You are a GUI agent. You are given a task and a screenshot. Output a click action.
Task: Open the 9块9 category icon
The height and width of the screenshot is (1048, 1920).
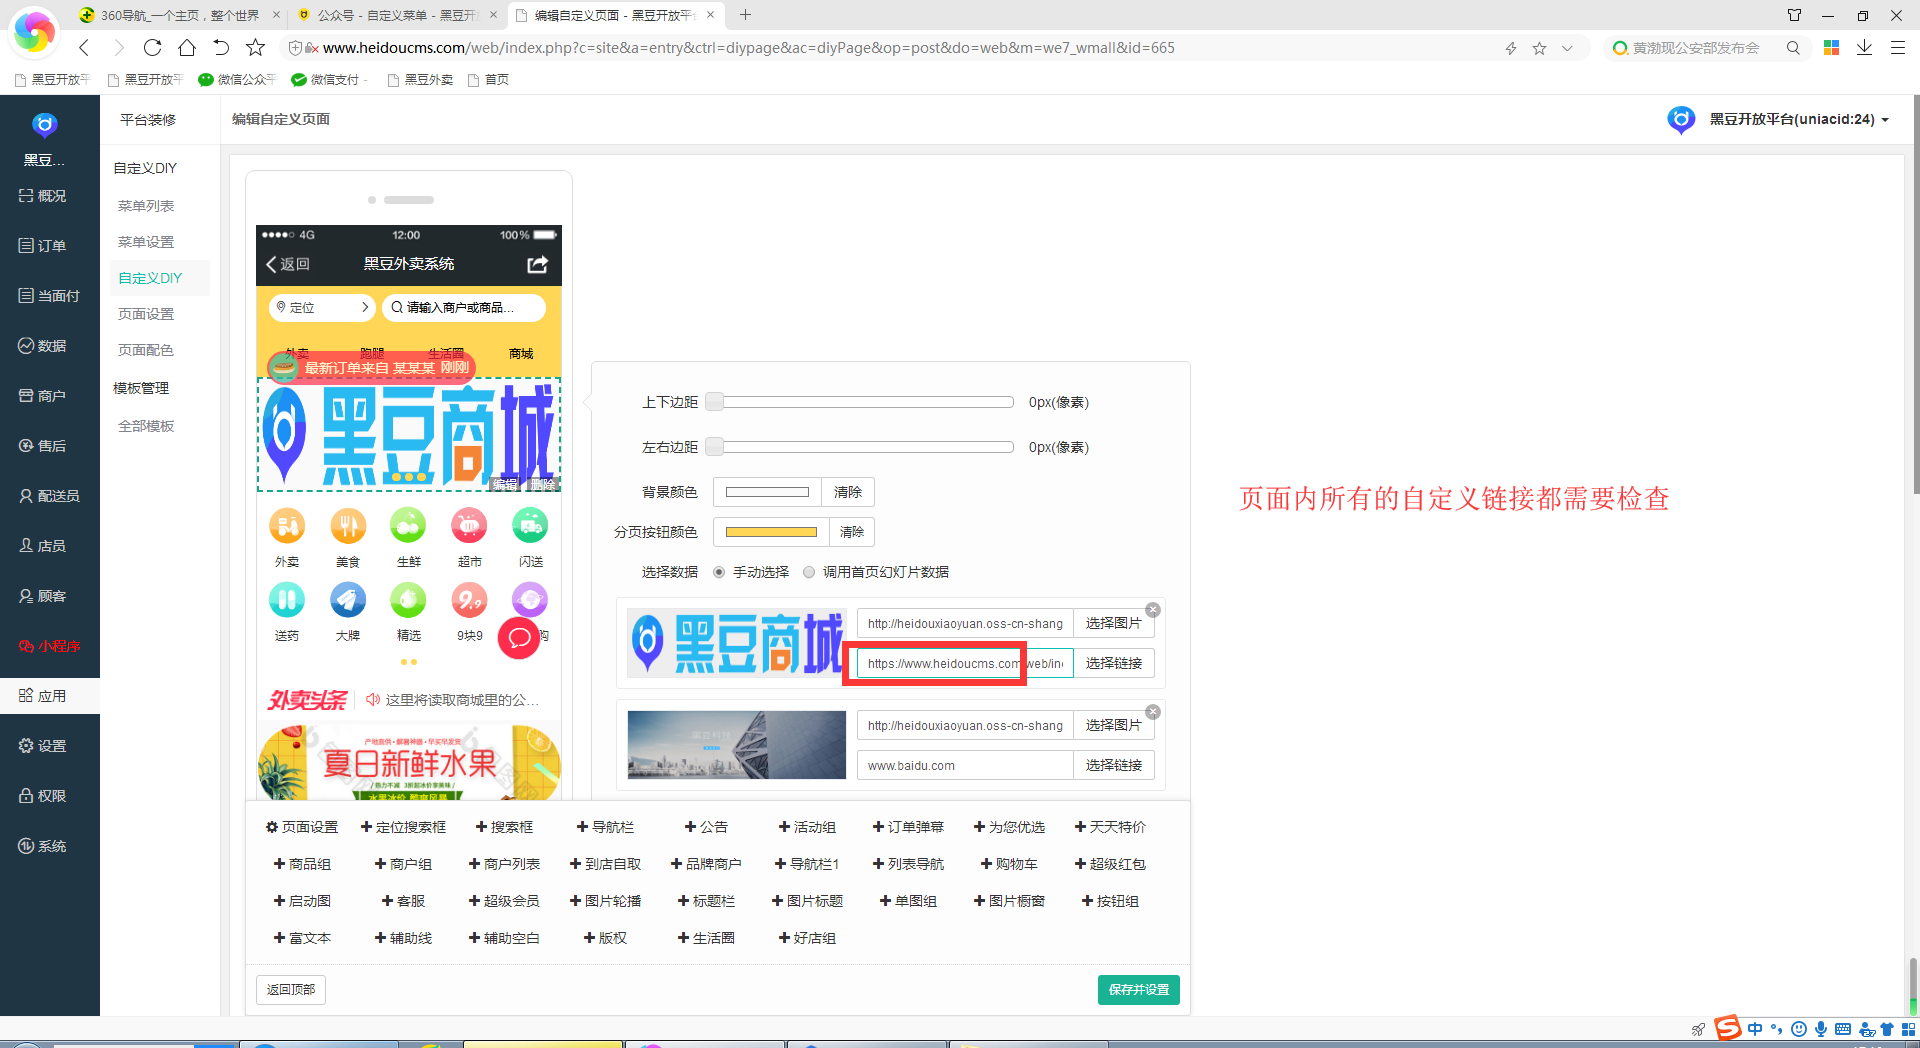click(x=469, y=600)
